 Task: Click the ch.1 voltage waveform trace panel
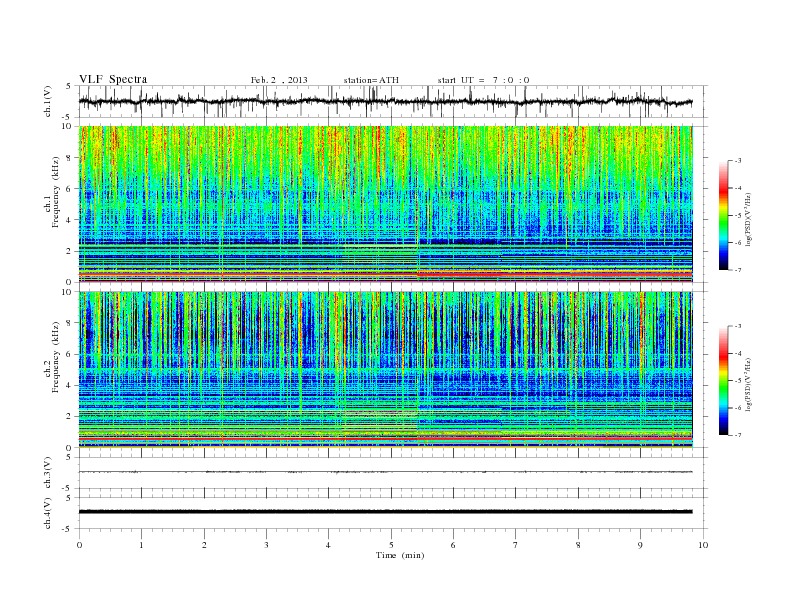(392, 101)
